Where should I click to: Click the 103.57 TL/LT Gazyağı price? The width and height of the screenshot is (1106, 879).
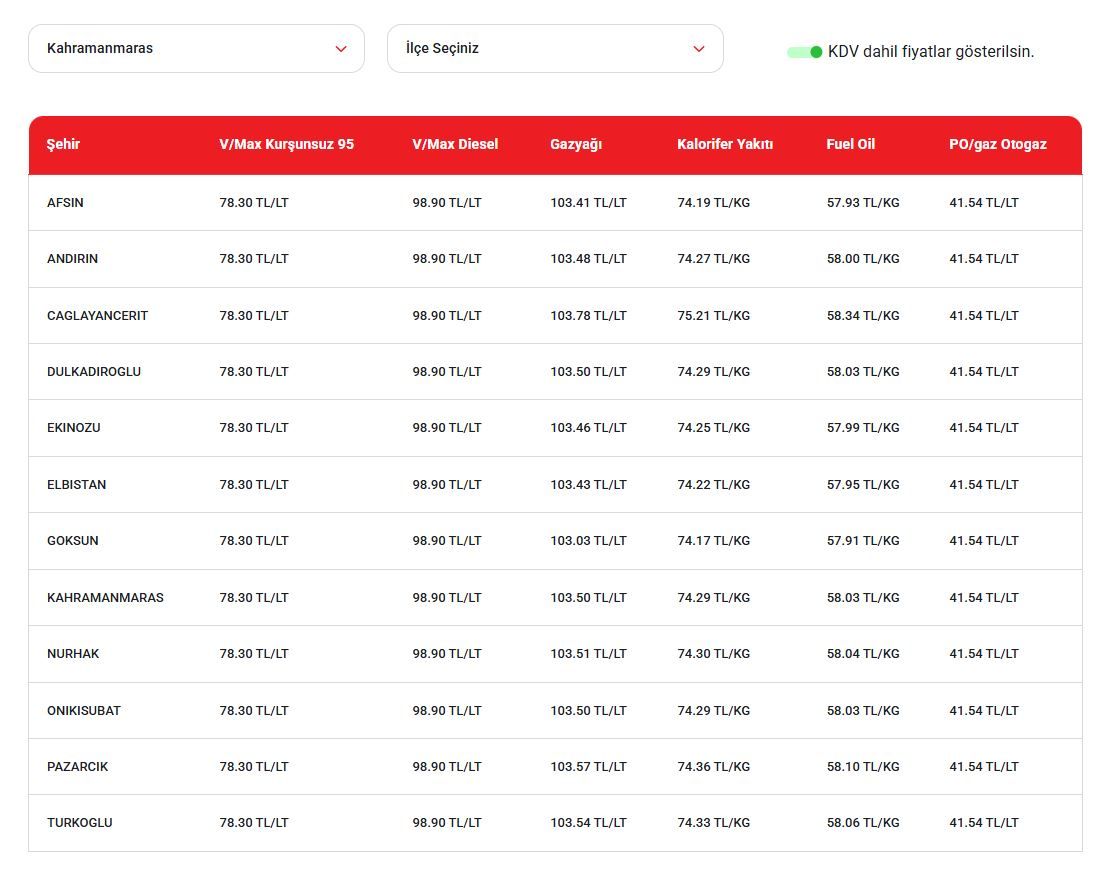pyautogui.click(x=588, y=767)
